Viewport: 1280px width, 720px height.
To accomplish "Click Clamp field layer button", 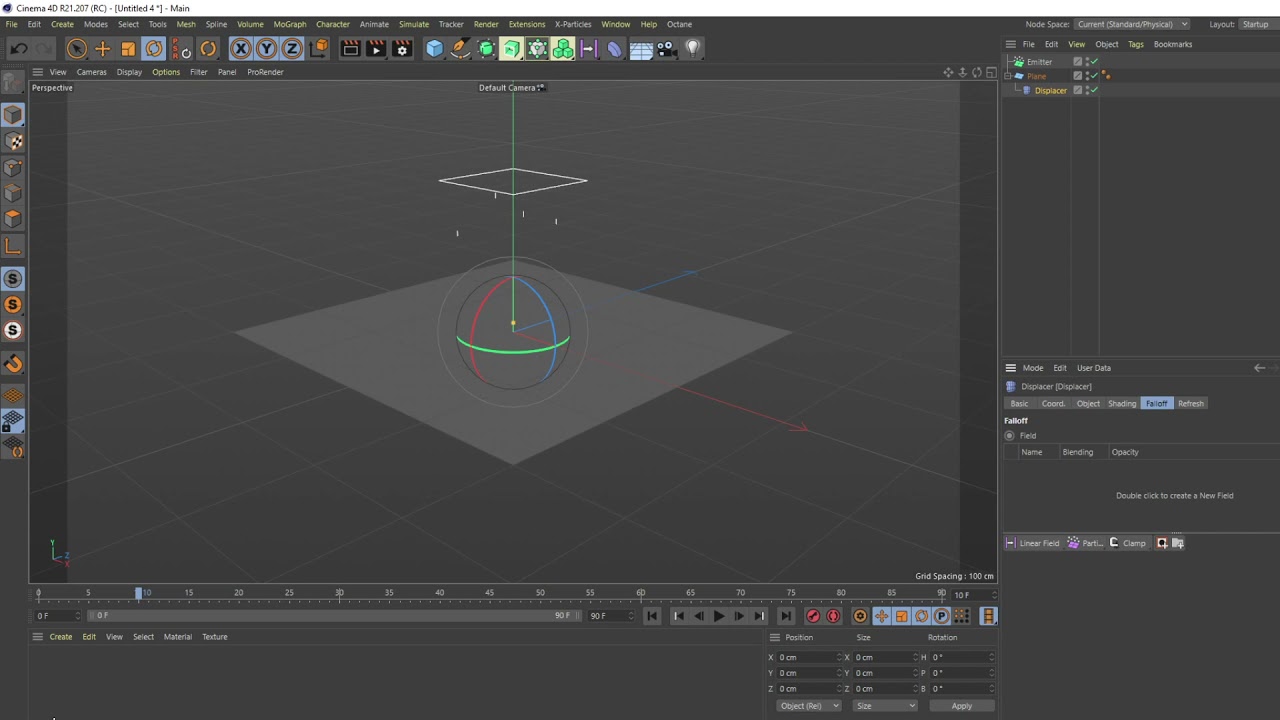I will click(x=1127, y=543).
